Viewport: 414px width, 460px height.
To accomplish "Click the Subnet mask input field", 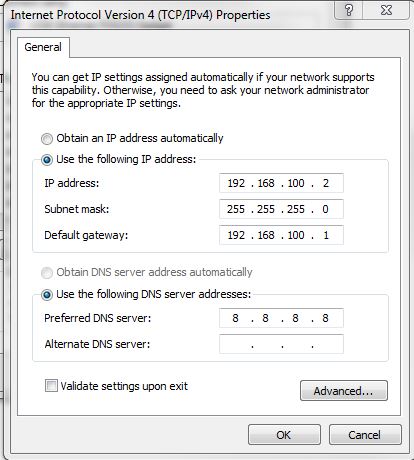I will (281, 209).
